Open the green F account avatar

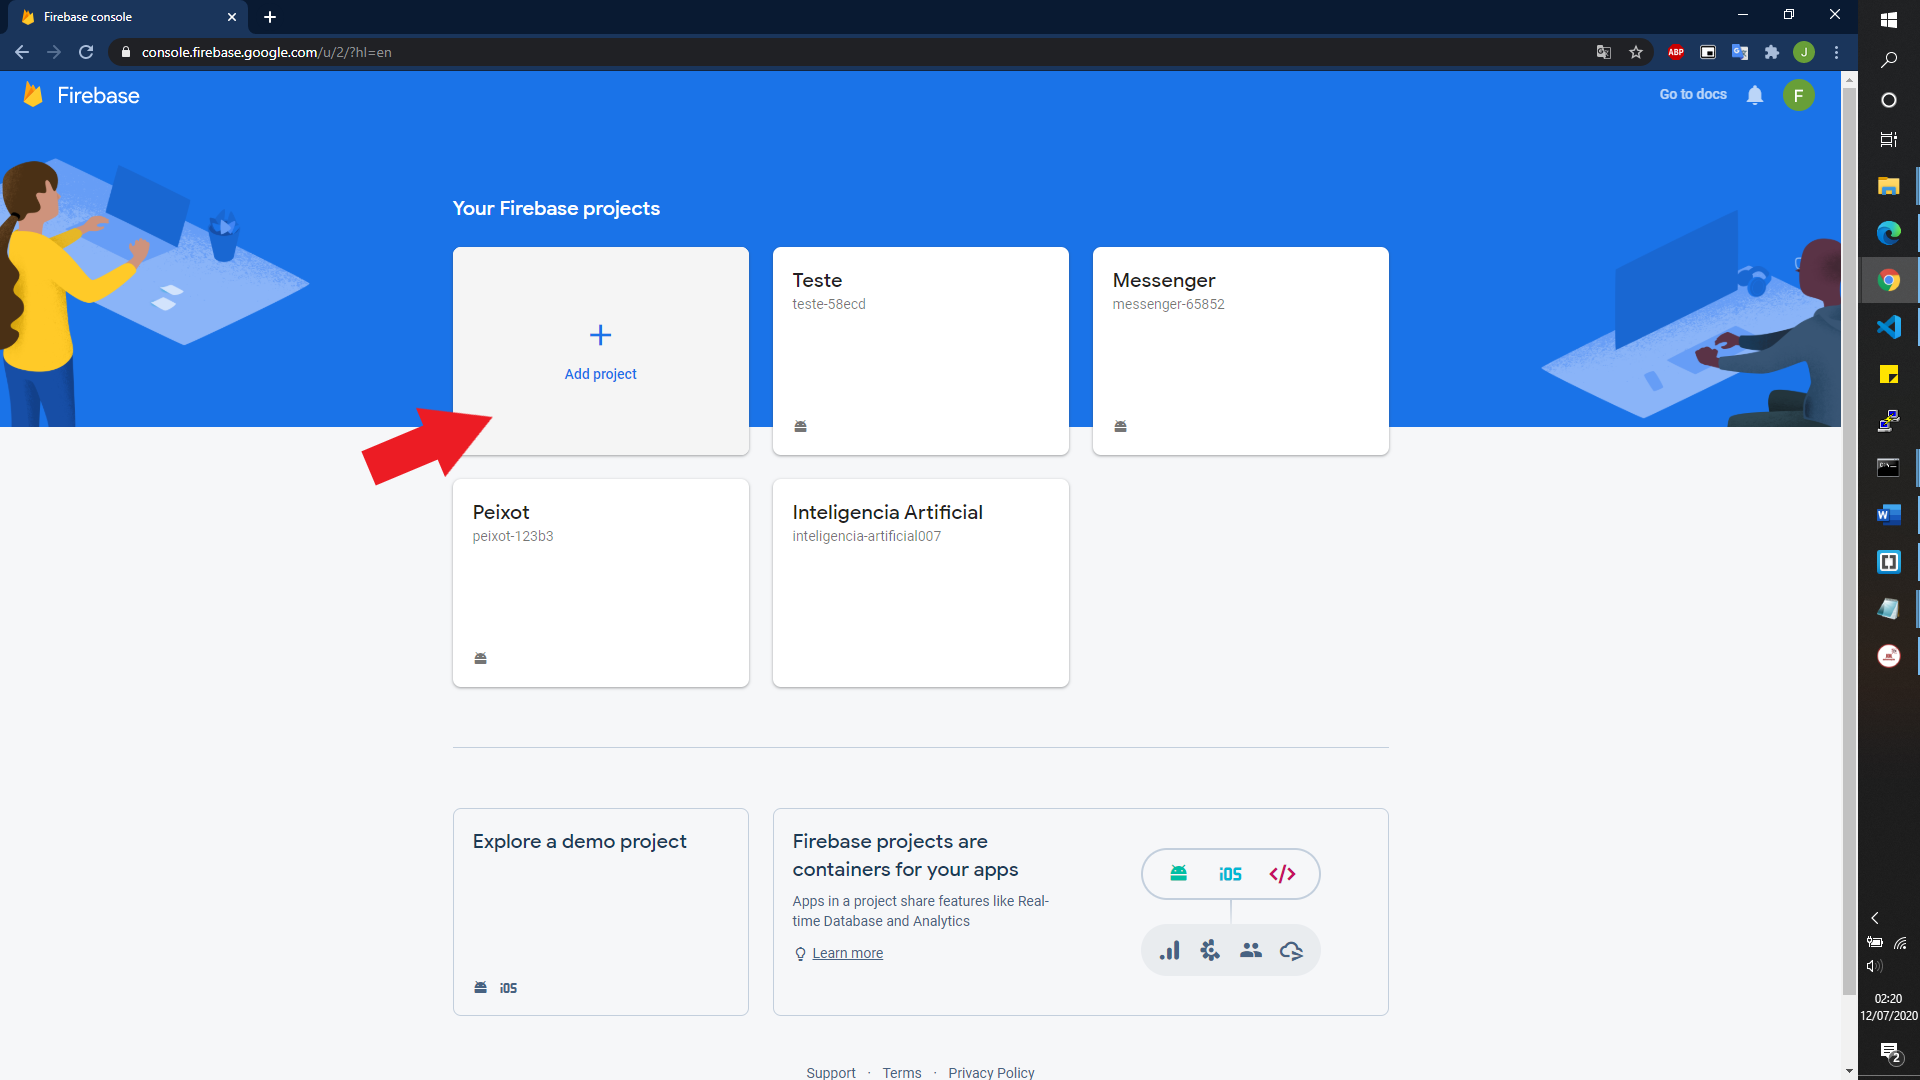click(1798, 95)
